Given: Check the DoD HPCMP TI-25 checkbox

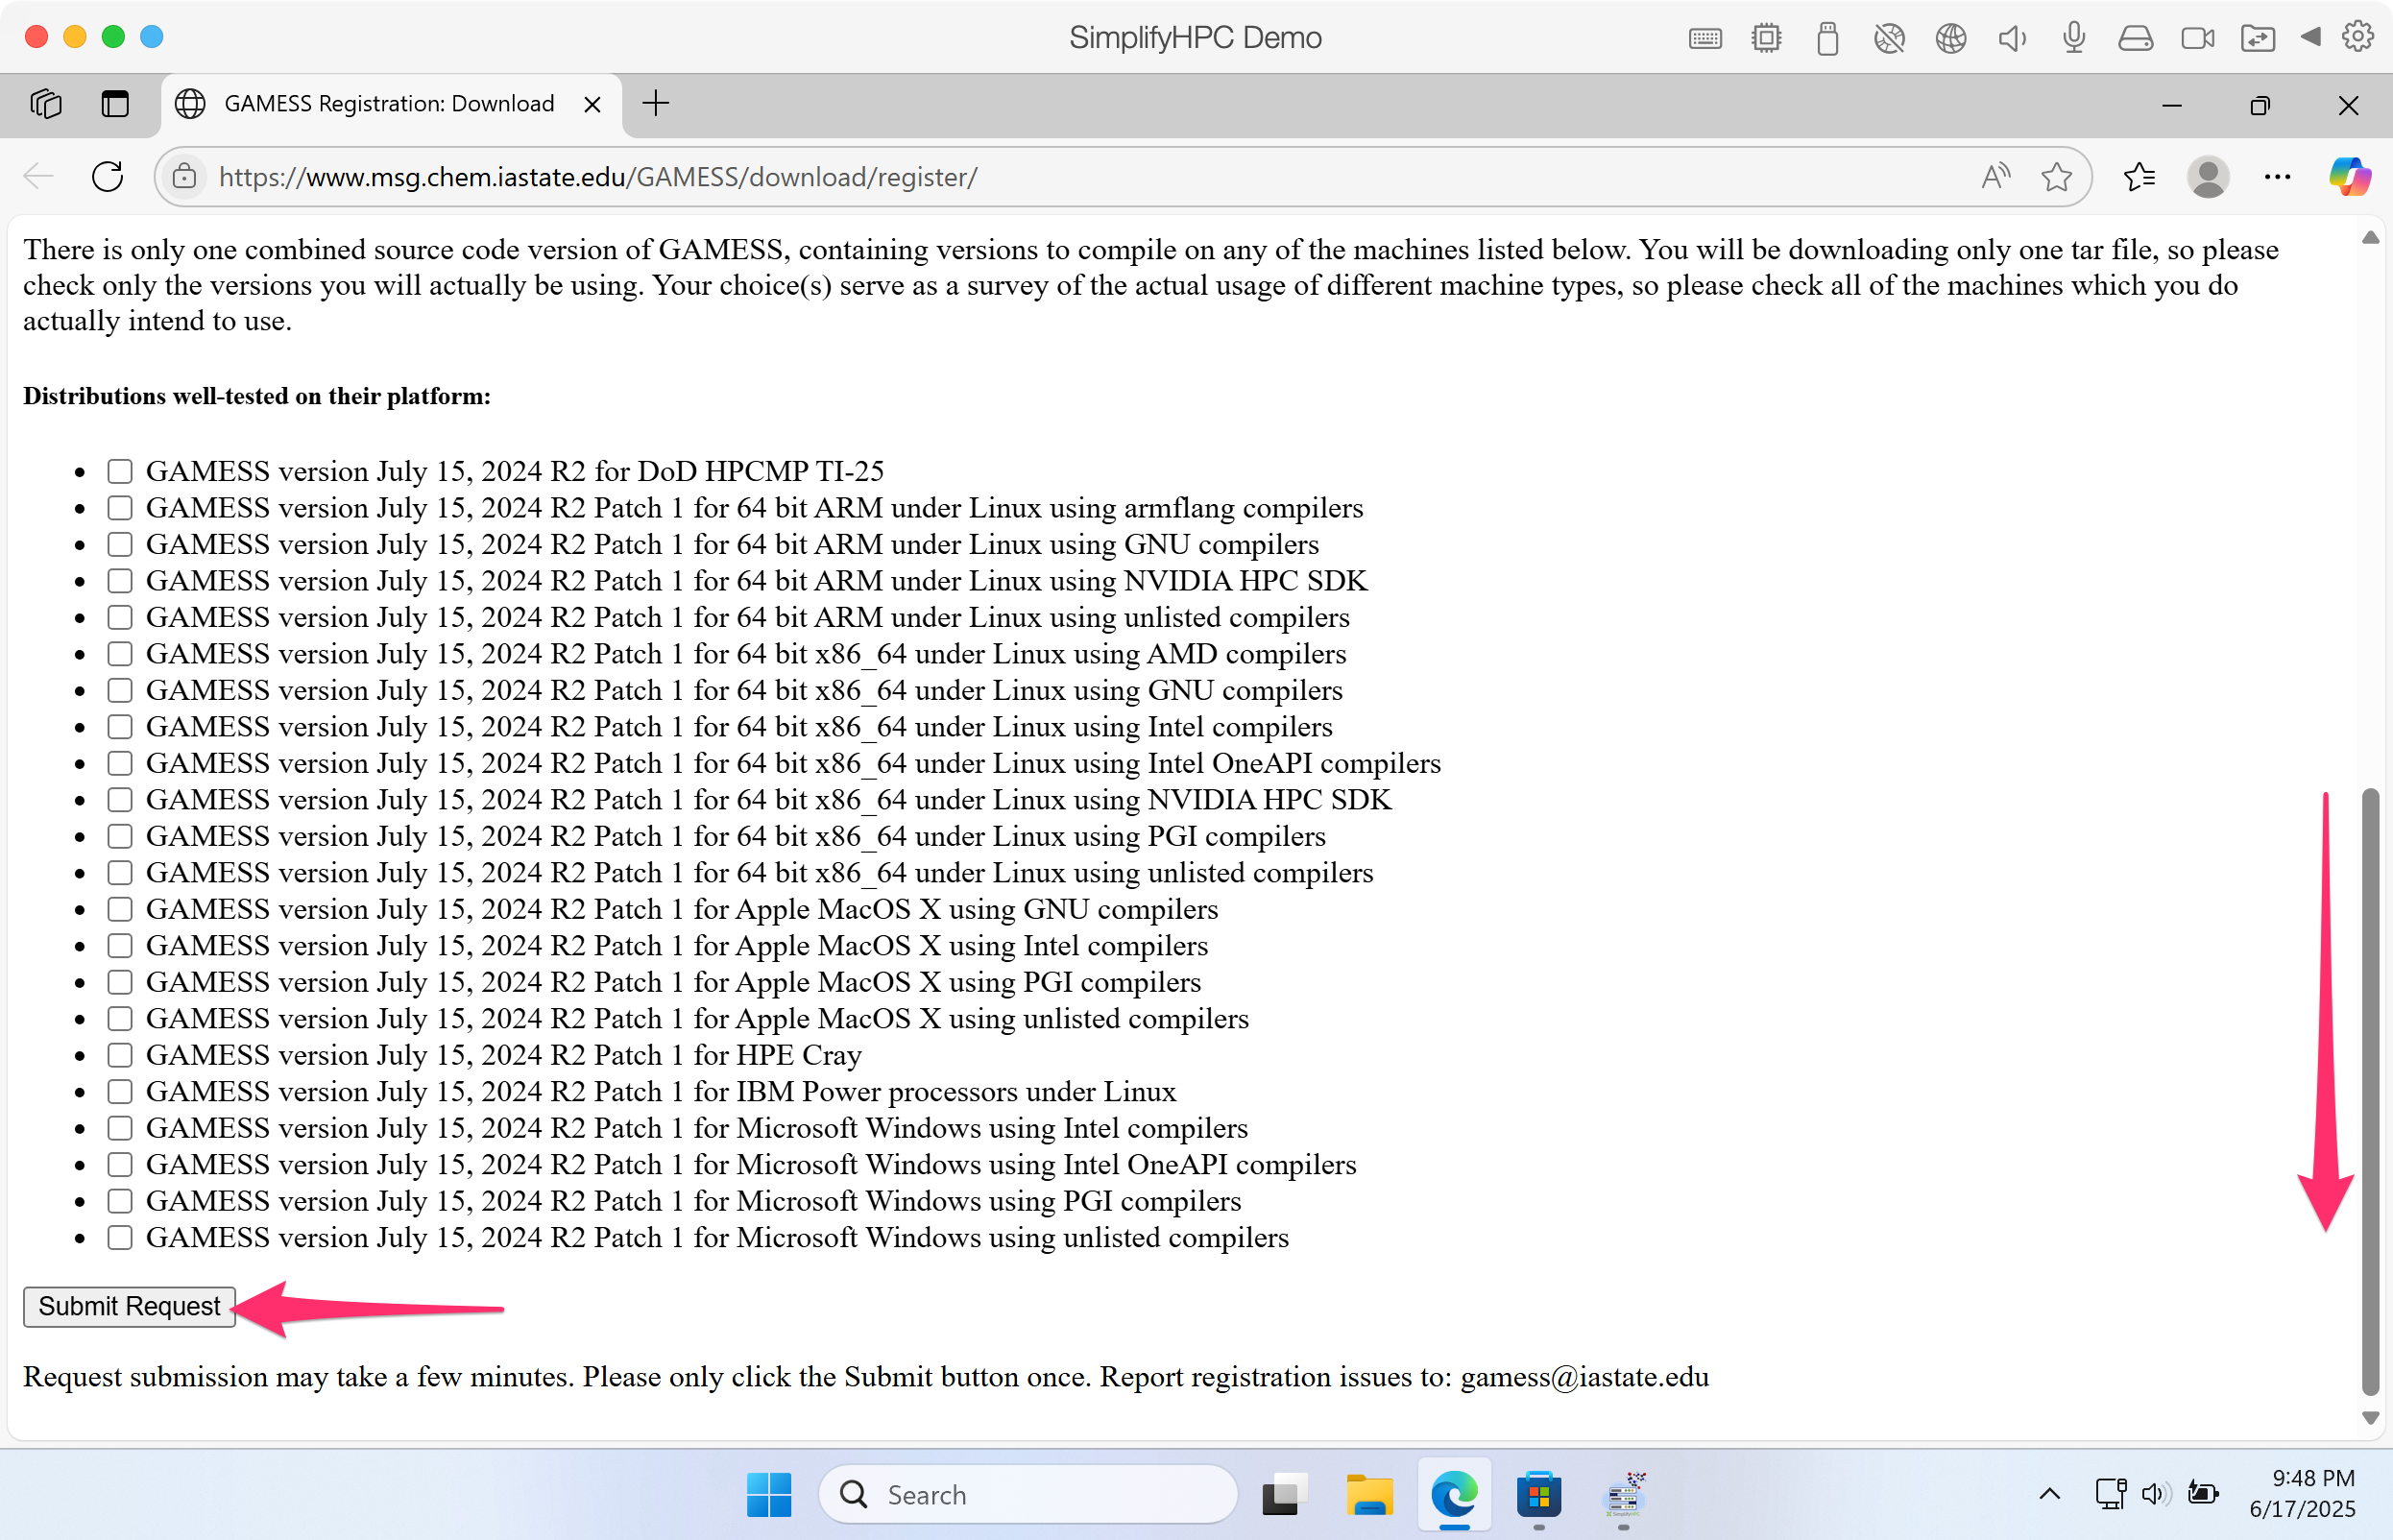Looking at the screenshot, I should pos(120,471).
